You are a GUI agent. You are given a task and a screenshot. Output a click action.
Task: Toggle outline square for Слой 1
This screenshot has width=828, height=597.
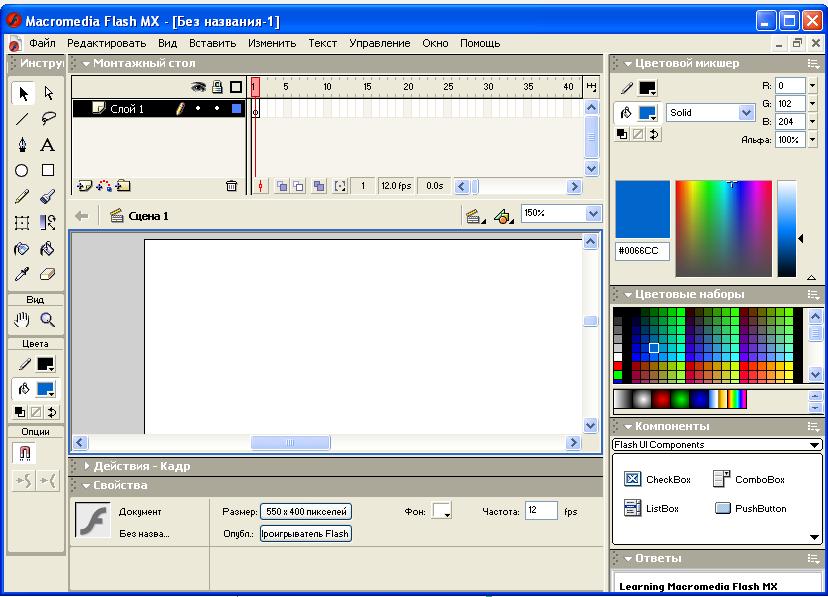pos(236,109)
